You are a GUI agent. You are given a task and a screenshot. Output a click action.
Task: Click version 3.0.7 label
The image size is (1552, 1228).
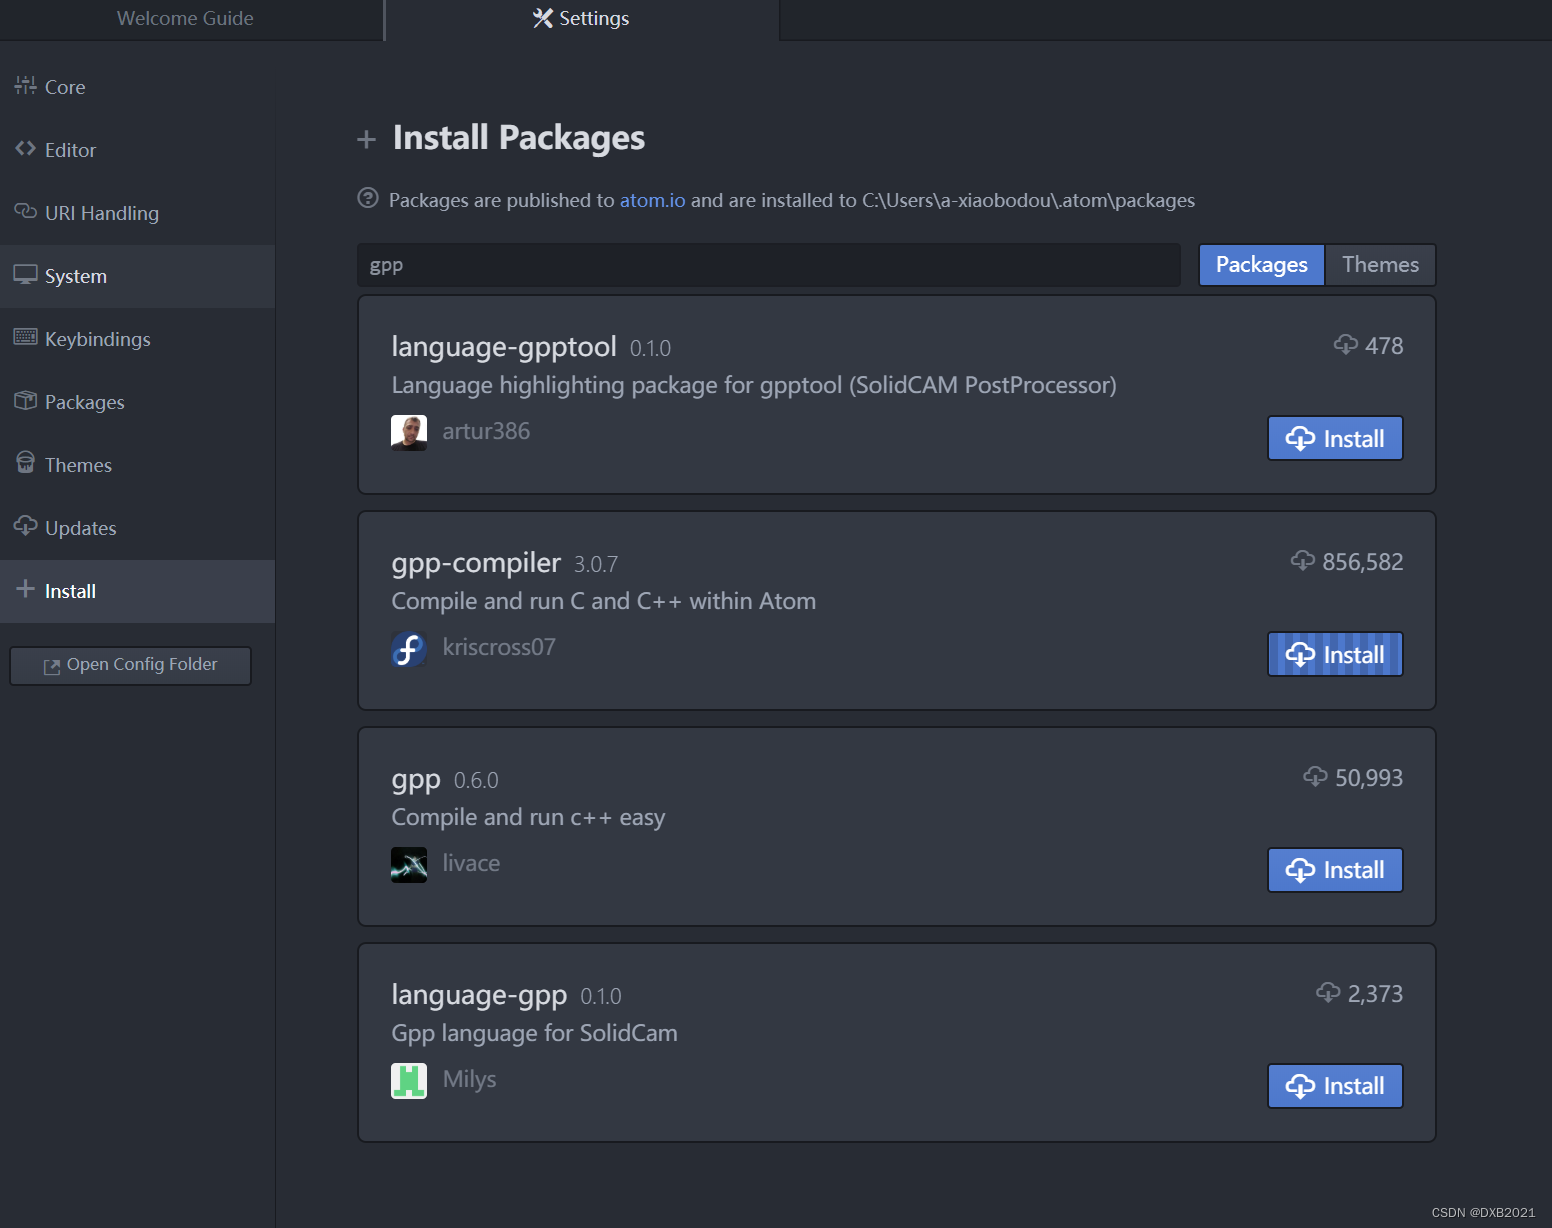[x=596, y=565]
